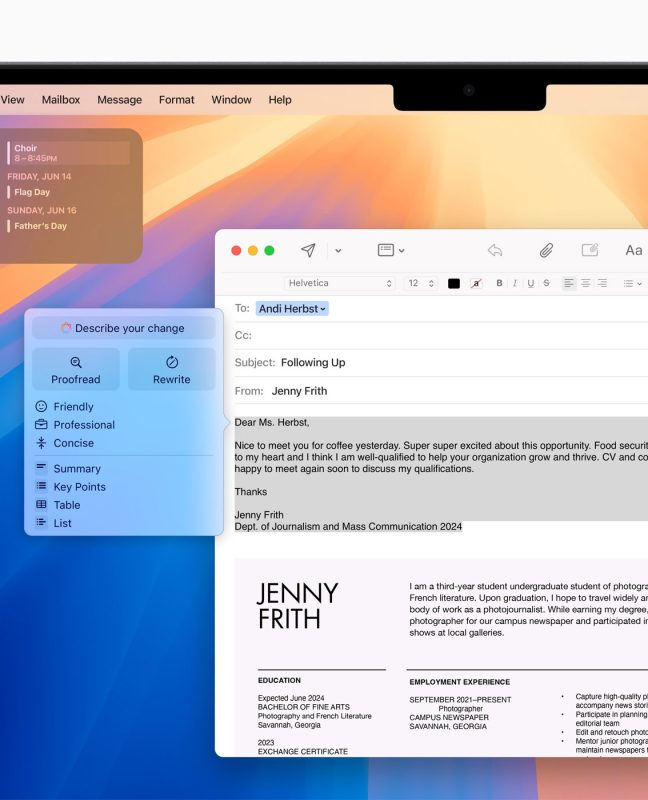Open the Message menu
648x800 pixels.
(119, 99)
